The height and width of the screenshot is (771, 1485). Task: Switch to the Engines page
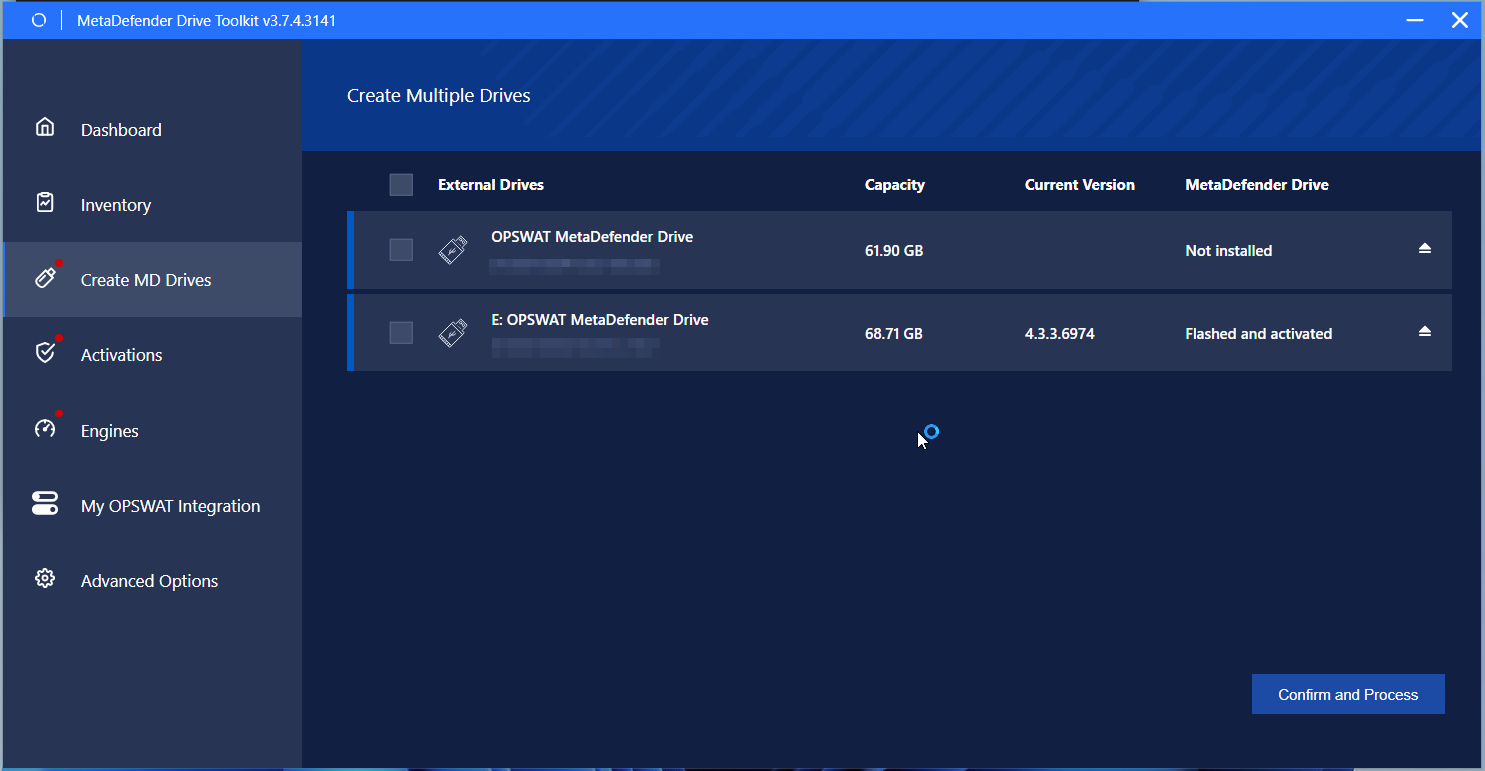[152, 431]
